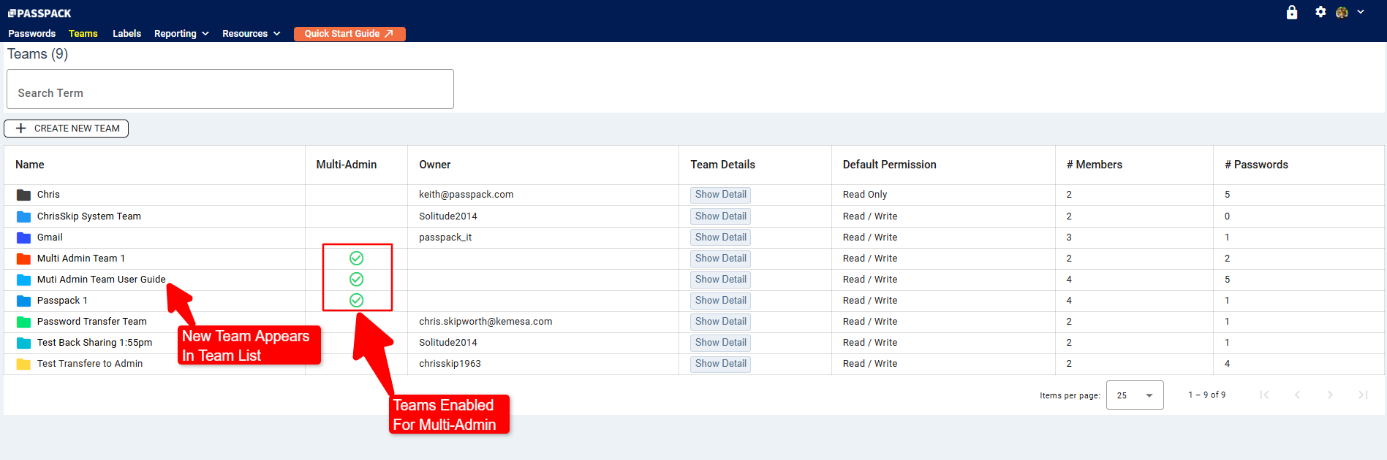
Task: Show Detail for ChrisSkip System Team
Action: coord(720,216)
